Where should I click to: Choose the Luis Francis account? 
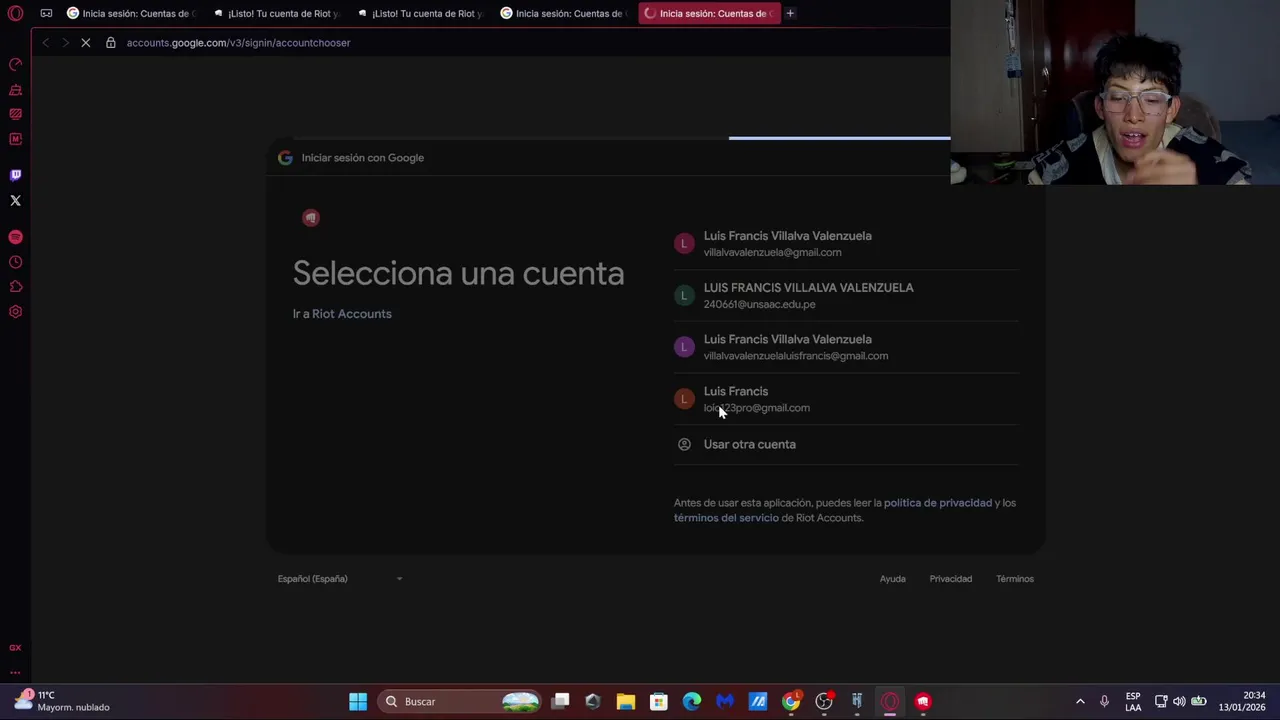click(x=846, y=399)
